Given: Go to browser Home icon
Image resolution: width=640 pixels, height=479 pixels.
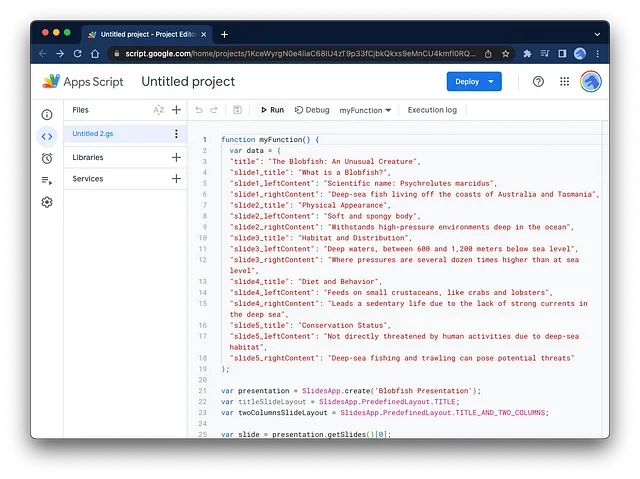Looking at the screenshot, I should 95,53.
